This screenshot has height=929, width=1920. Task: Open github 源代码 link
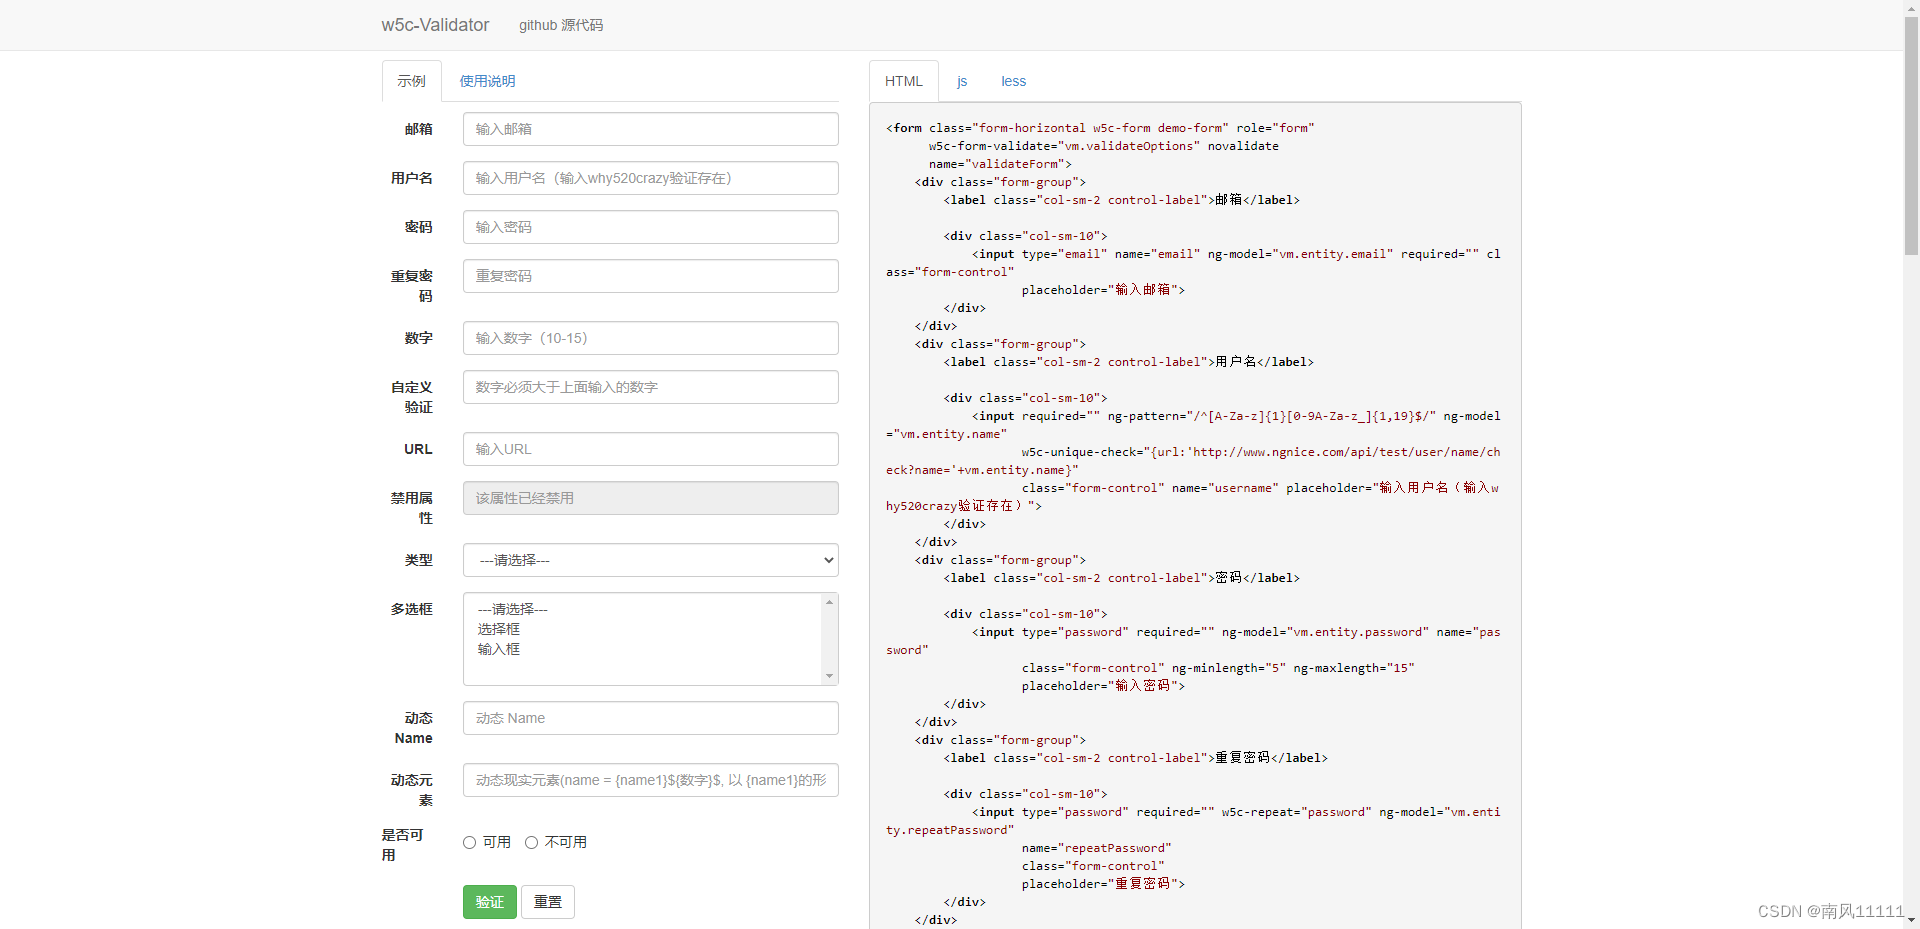tap(561, 25)
